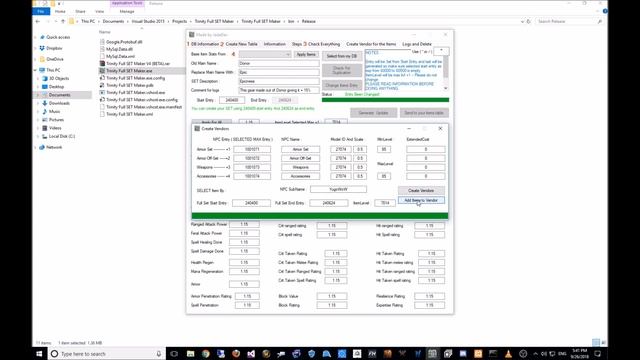Expand Network tree node
Viewport: 640px width, 360px height.
point(36,147)
